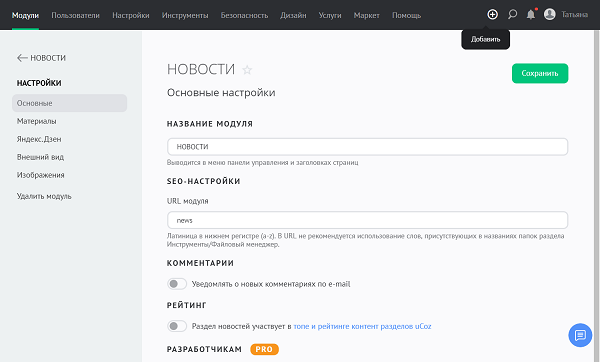Open the search magnifier icon
Image resolution: width=600 pixels, height=362 pixels.
(x=512, y=15)
